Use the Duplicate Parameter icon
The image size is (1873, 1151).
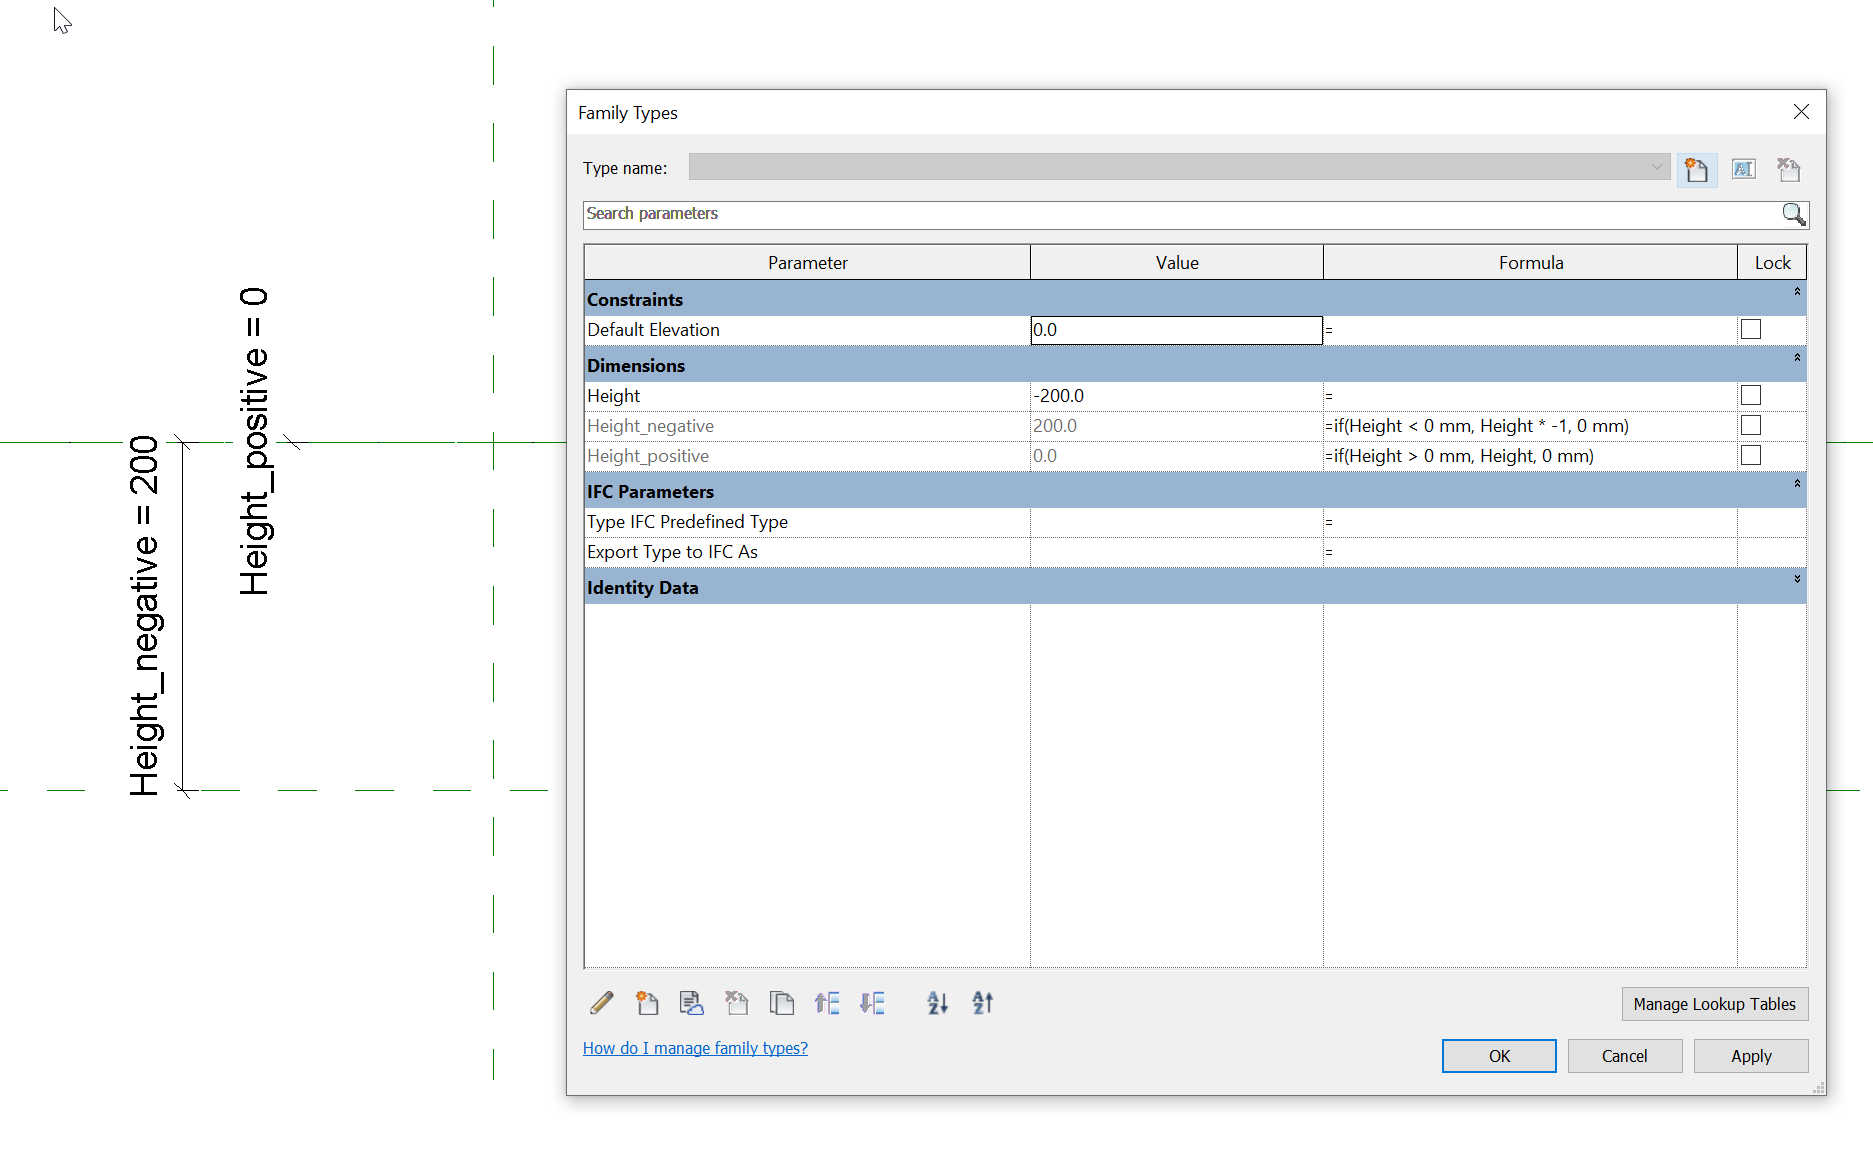point(782,1003)
